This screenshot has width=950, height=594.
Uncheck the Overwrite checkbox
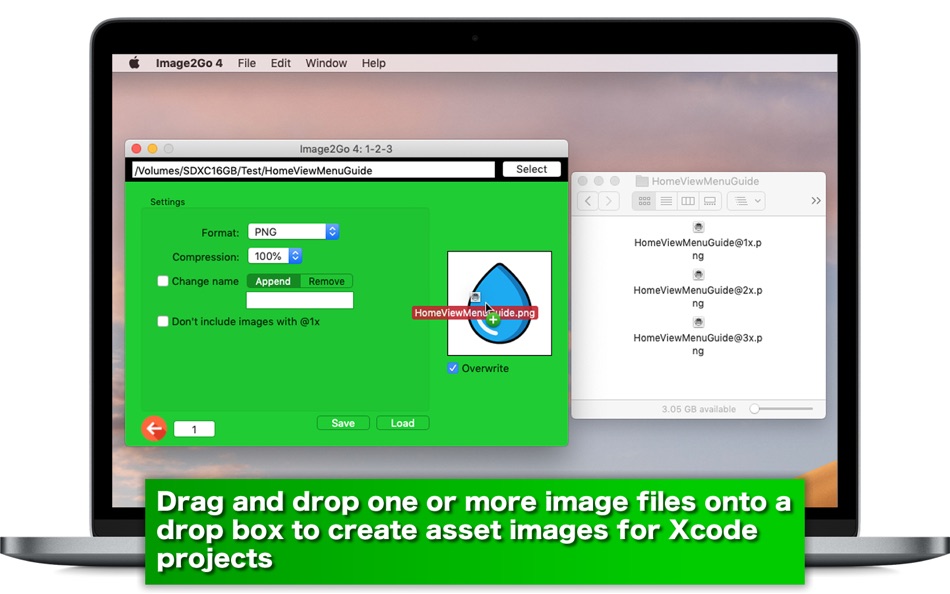coord(453,368)
